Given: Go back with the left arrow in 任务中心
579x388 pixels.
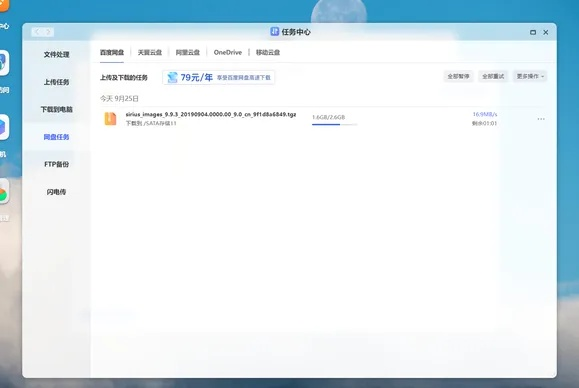Looking at the screenshot, I should pyautogui.click(x=37, y=32).
